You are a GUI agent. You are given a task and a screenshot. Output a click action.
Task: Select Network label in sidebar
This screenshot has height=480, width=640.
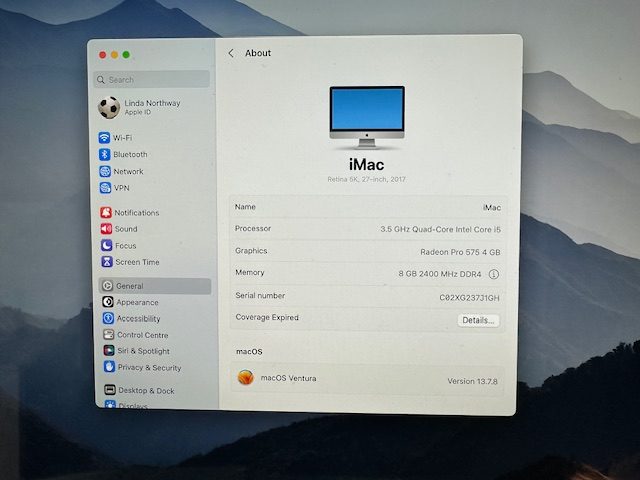[129, 171]
